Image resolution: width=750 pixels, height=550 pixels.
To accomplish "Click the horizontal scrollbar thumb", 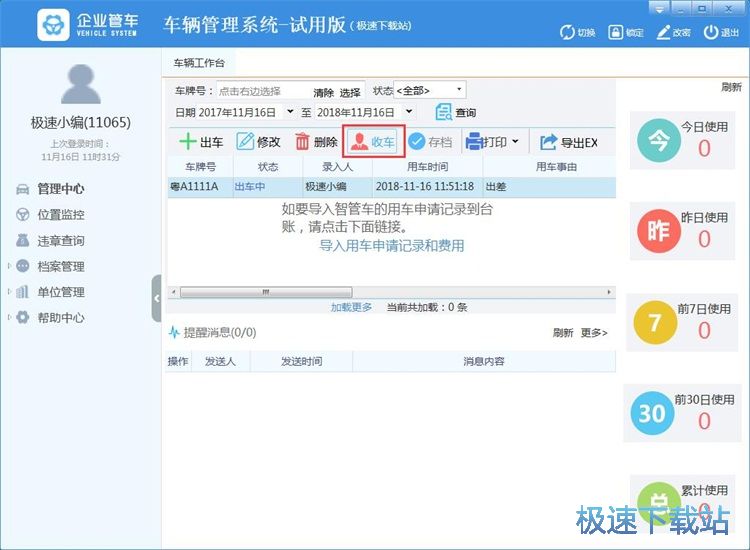I will 266,292.
